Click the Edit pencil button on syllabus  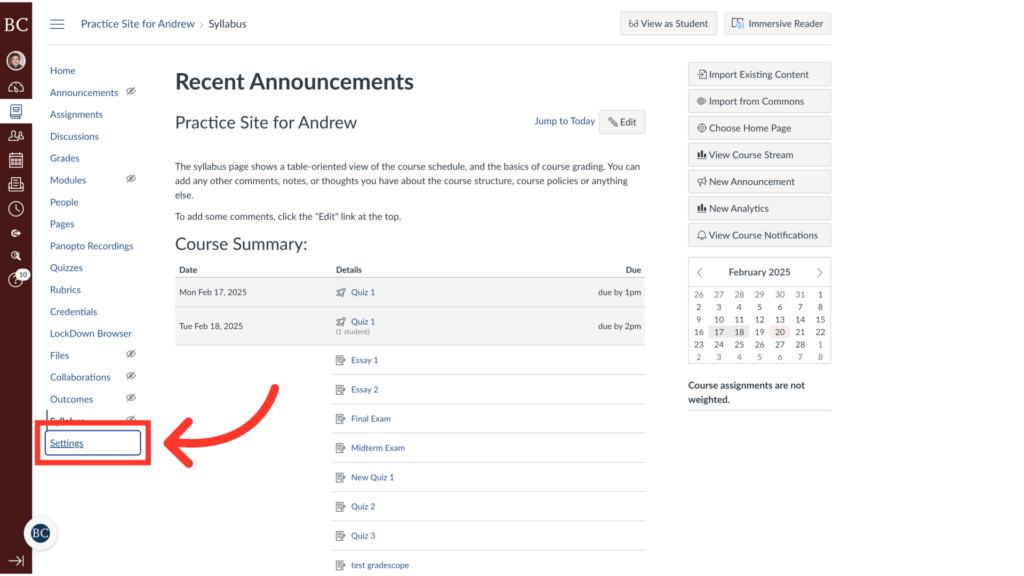(622, 121)
